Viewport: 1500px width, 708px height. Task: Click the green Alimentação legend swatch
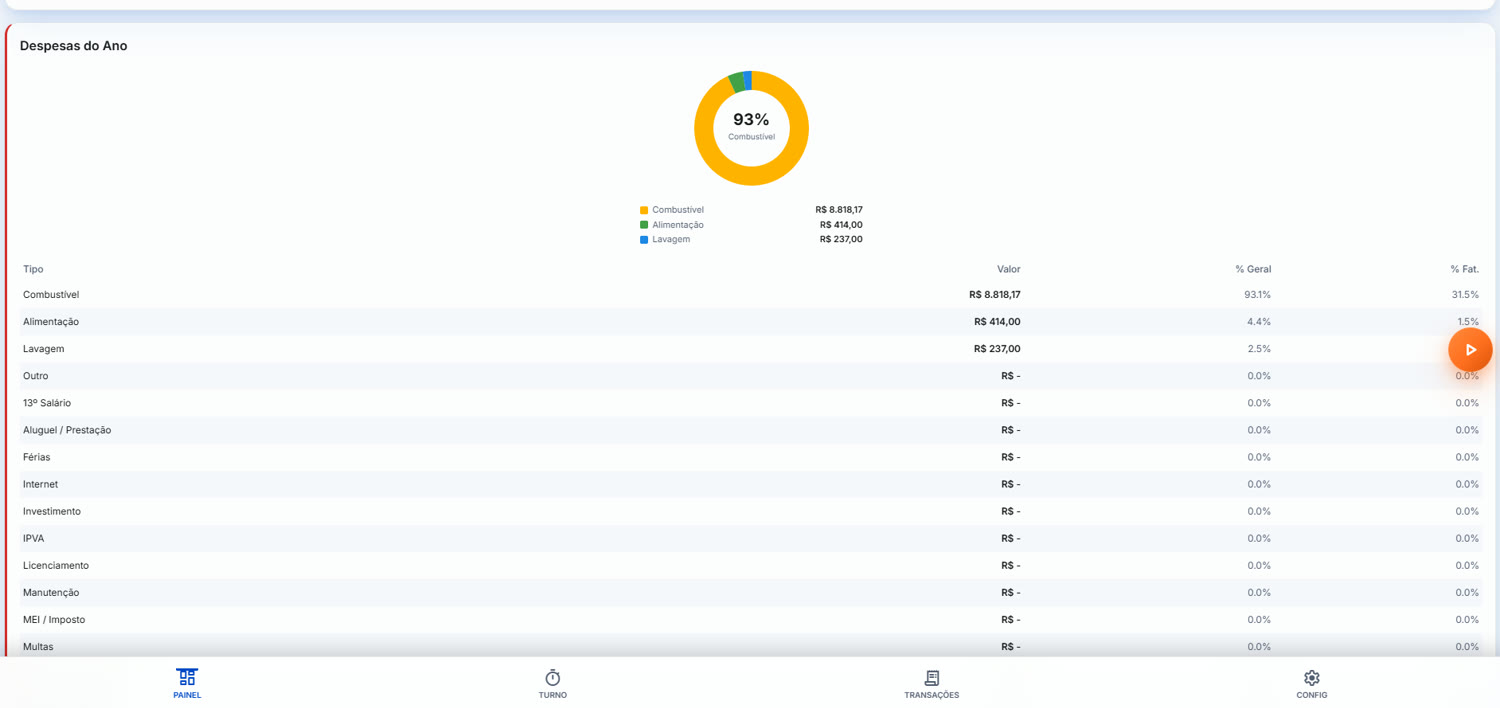pyautogui.click(x=644, y=225)
